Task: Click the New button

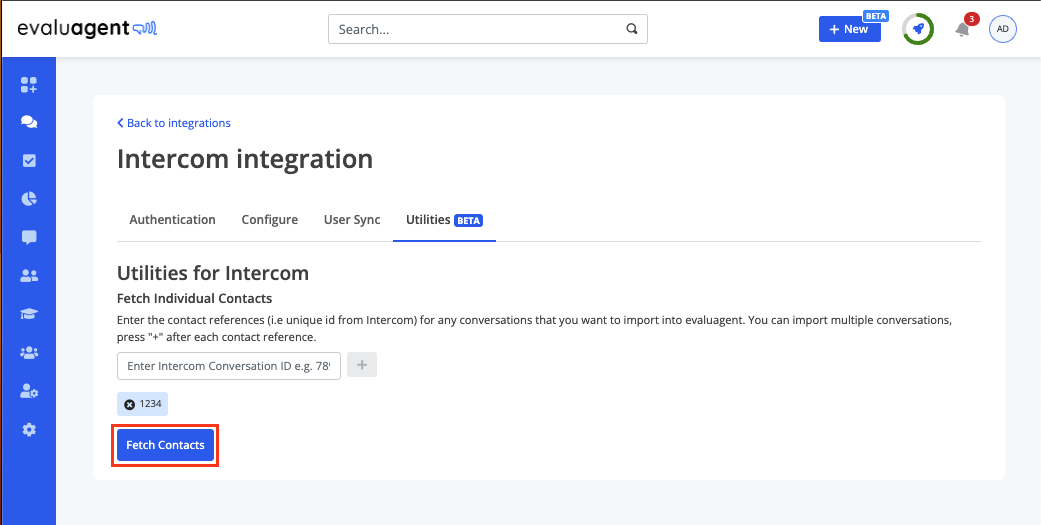Action: tap(850, 29)
